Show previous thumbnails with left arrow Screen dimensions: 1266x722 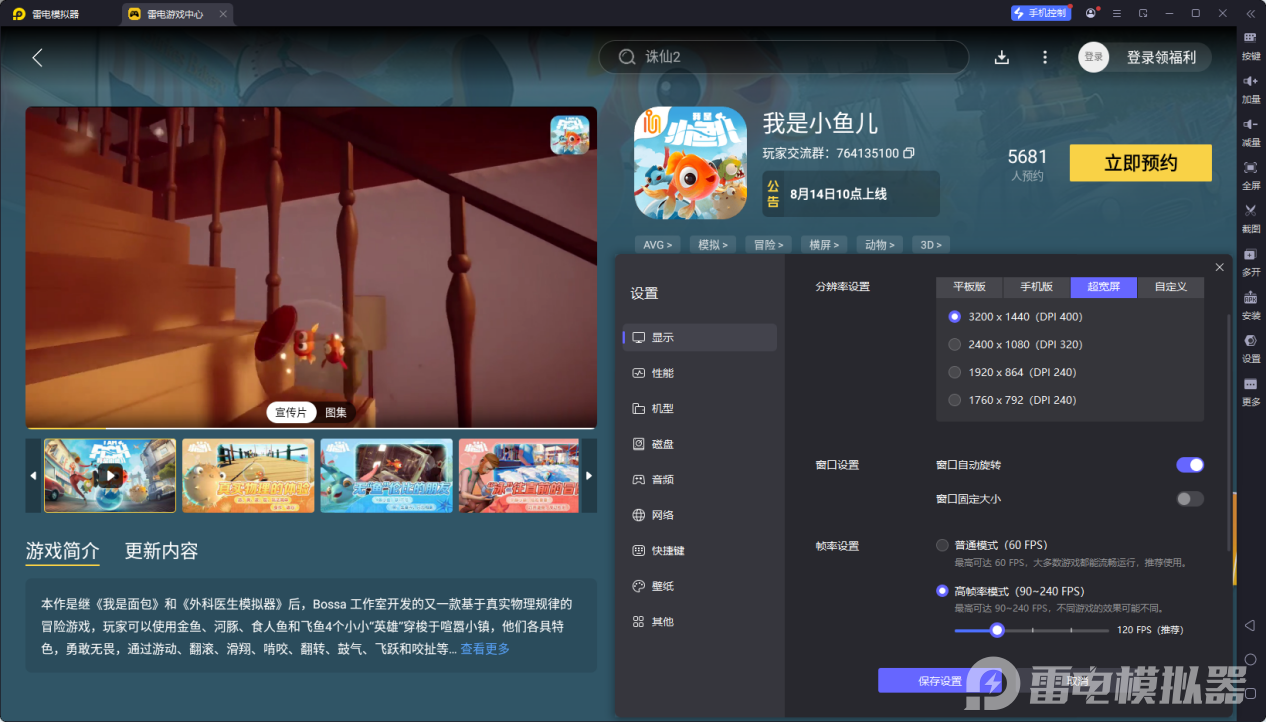coord(33,476)
